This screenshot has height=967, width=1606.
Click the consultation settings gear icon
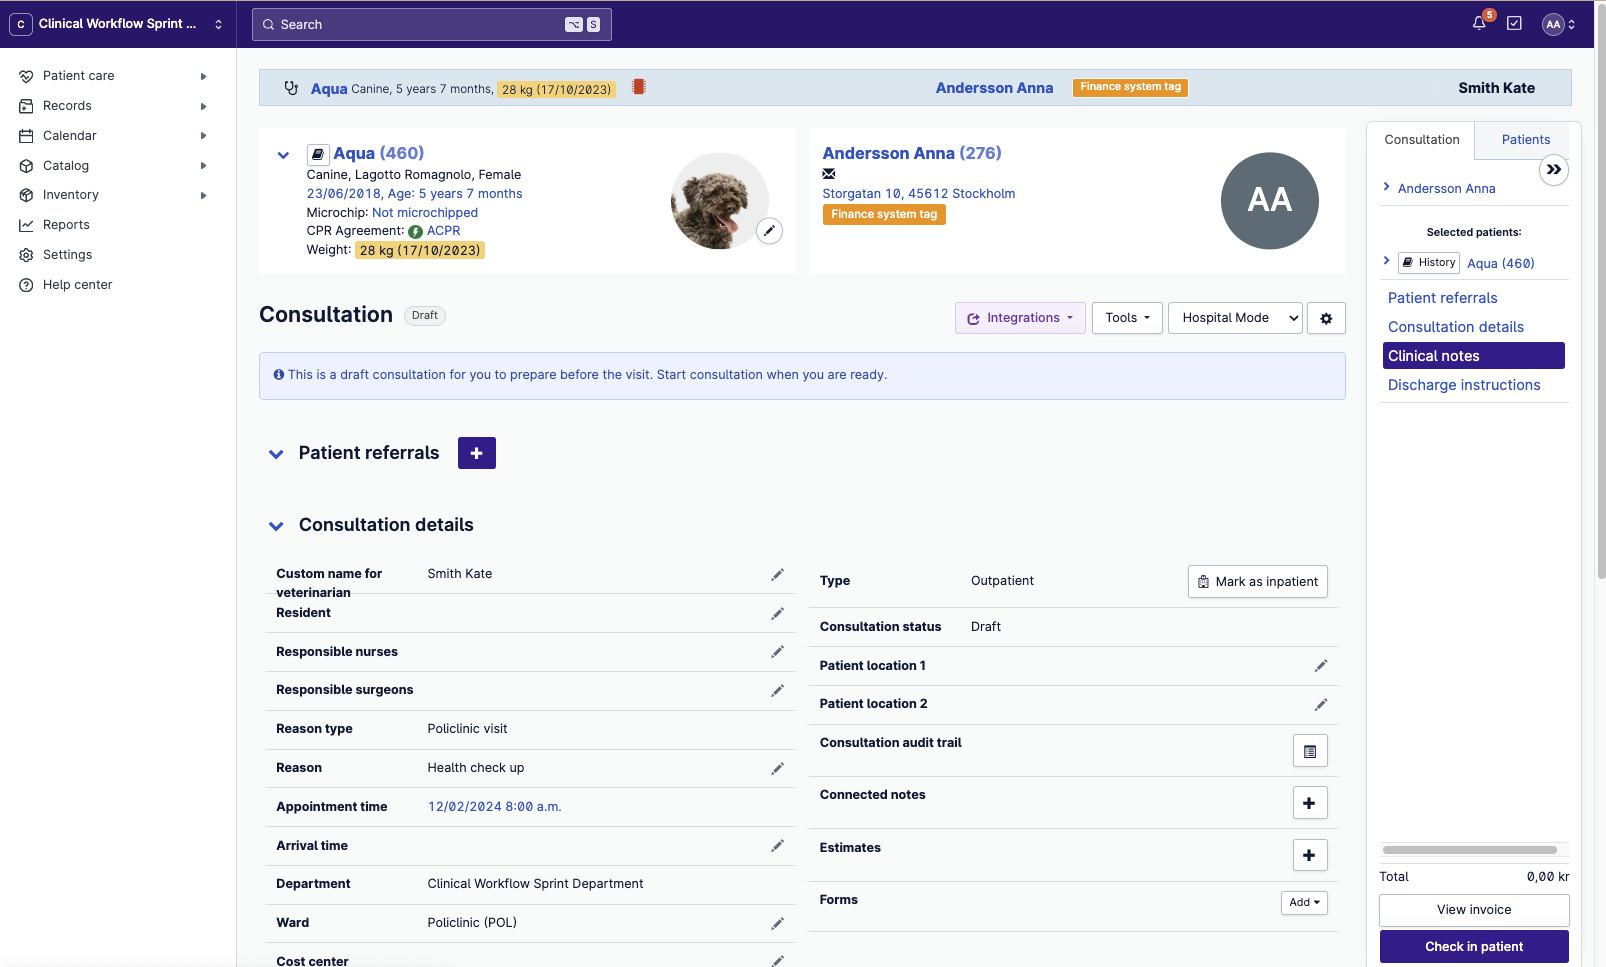pos(1326,318)
